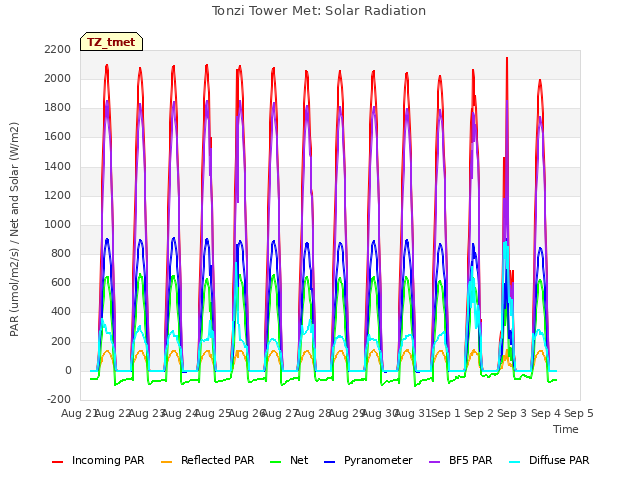Click the purple BF5 PAR legend swatch
640x480 pixels.
click(x=435, y=462)
